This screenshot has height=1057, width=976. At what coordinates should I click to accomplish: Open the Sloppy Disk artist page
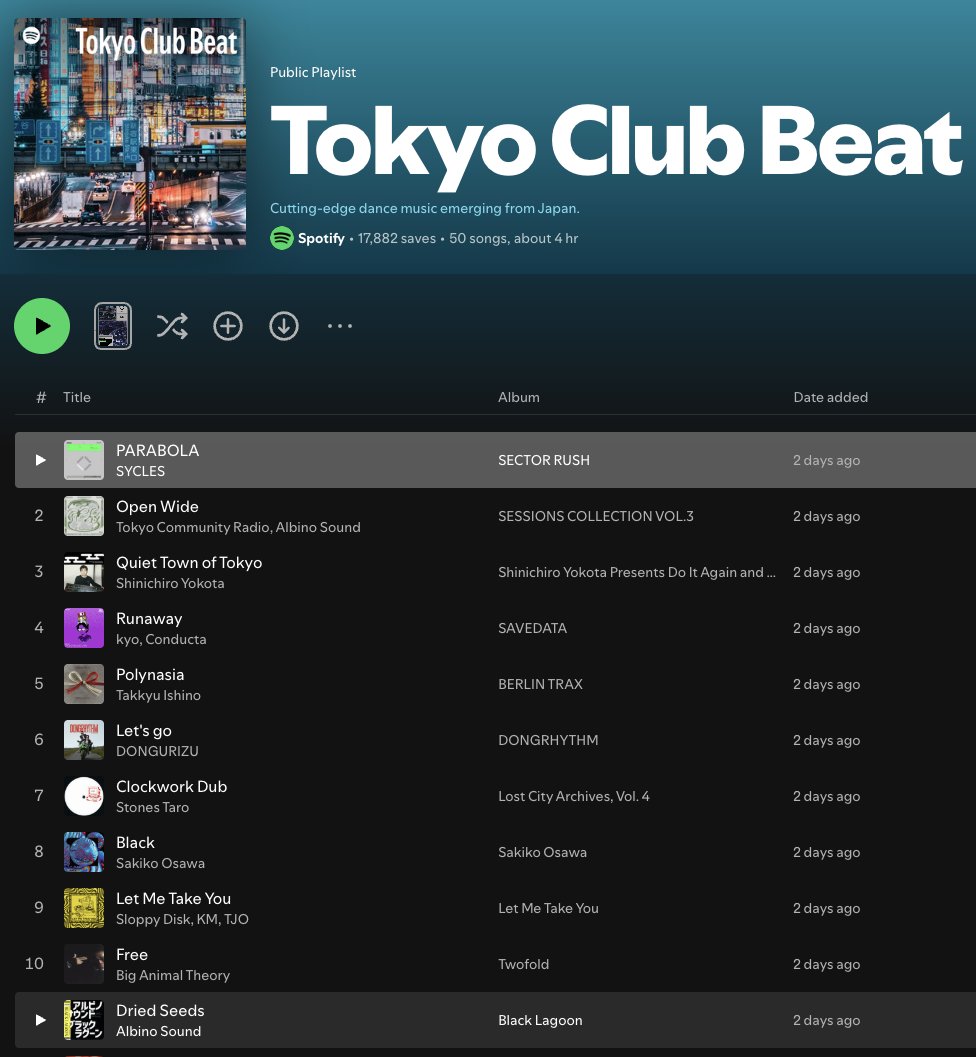click(152, 919)
